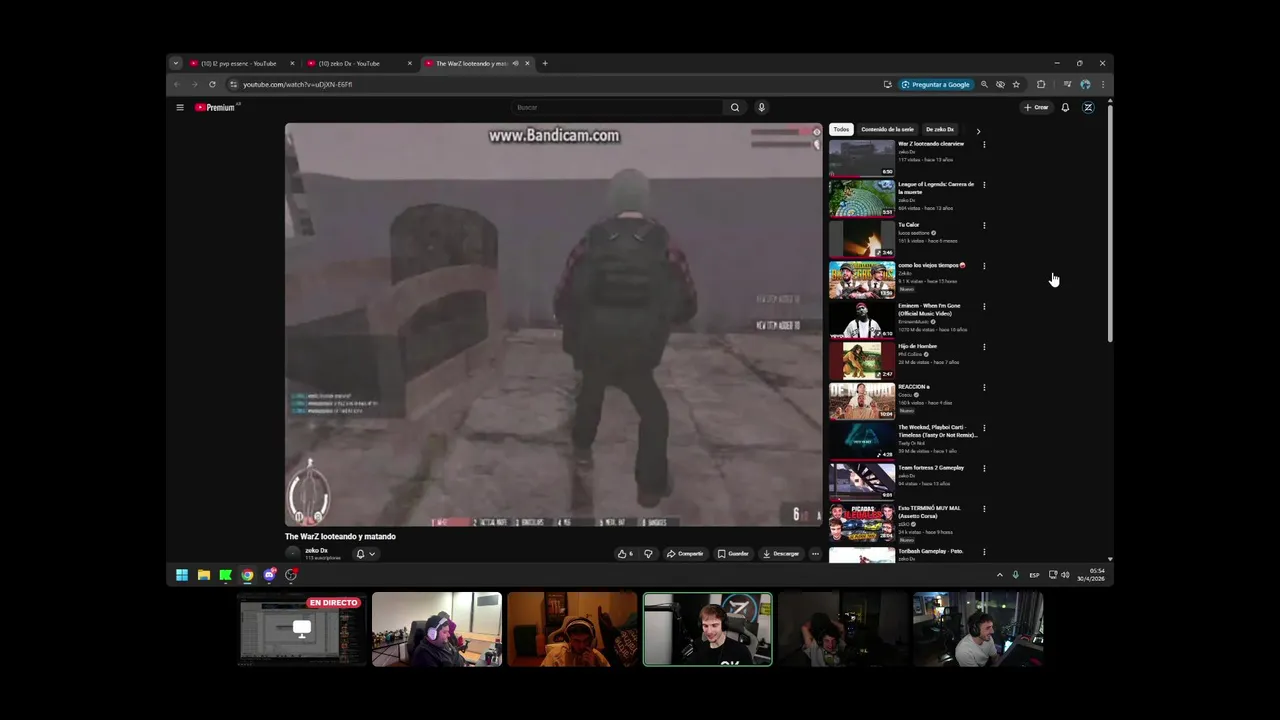Open the Esto TERMINÓ MUY MAL thumbnail
The image size is (1280, 720).
pyautogui.click(x=862, y=522)
